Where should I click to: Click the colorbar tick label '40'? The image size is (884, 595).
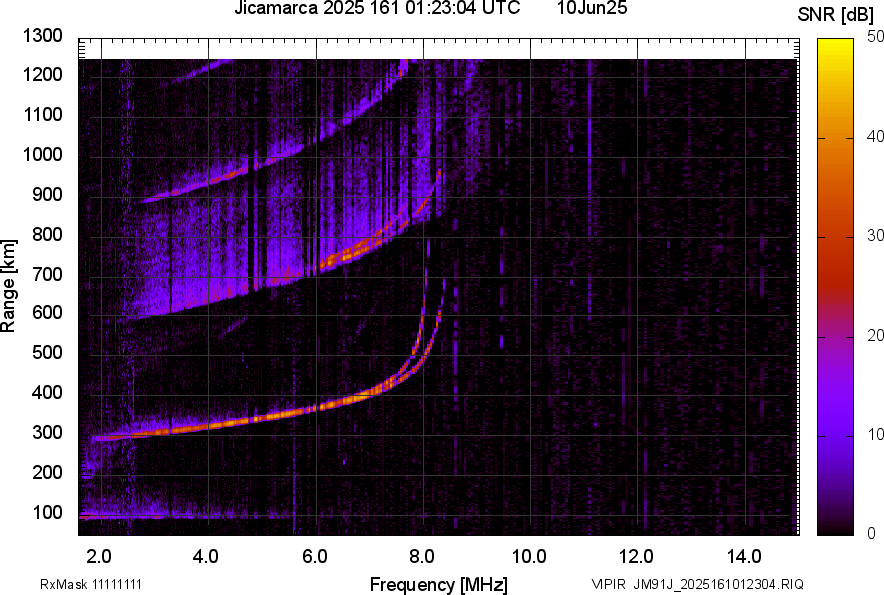[x=876, y=136]
